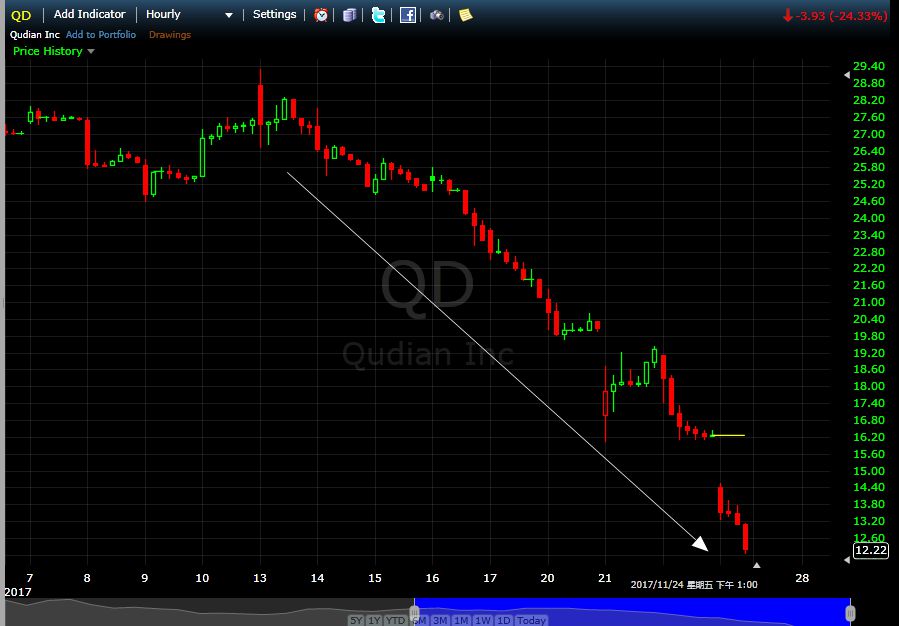Open the yellow sticky note icon
Screen dimensions: 899x626
[465, 15]
